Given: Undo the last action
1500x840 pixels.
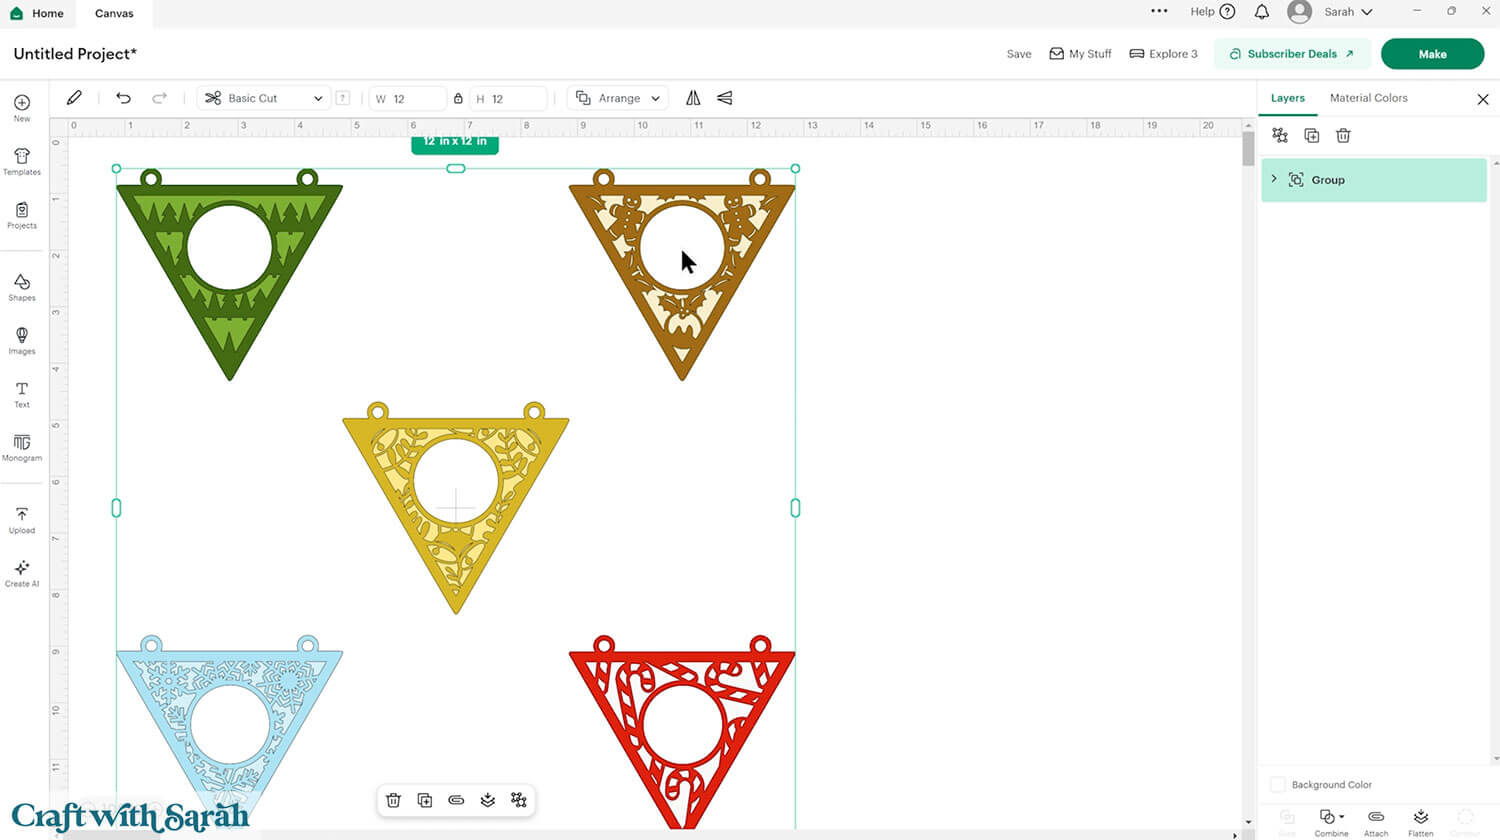Looking at the screenshot, I should click(x=123, y=97).
